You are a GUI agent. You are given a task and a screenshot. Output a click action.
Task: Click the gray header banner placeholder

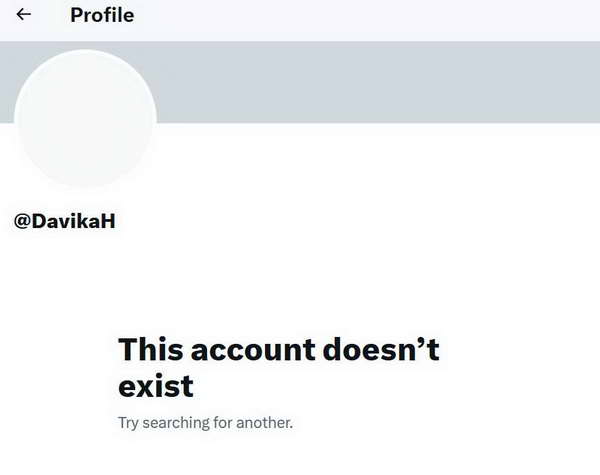click(377, 82)
